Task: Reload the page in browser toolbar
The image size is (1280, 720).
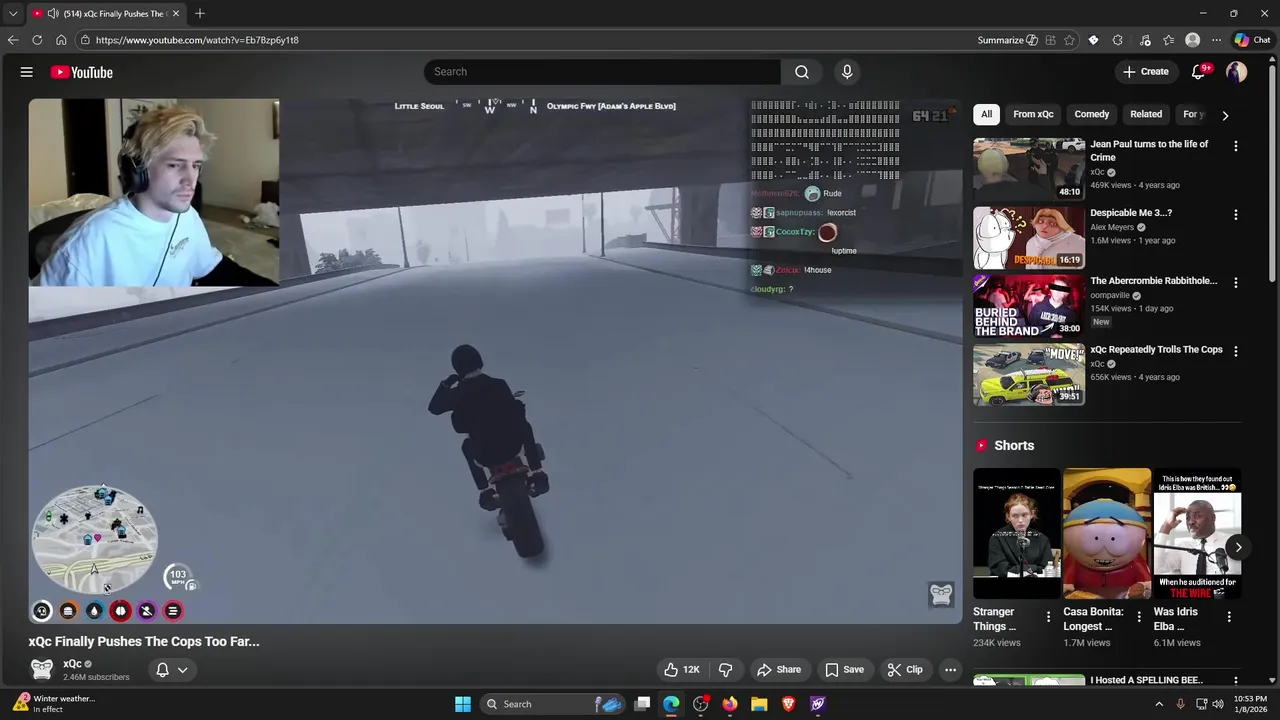Action: tap(37, 40)
